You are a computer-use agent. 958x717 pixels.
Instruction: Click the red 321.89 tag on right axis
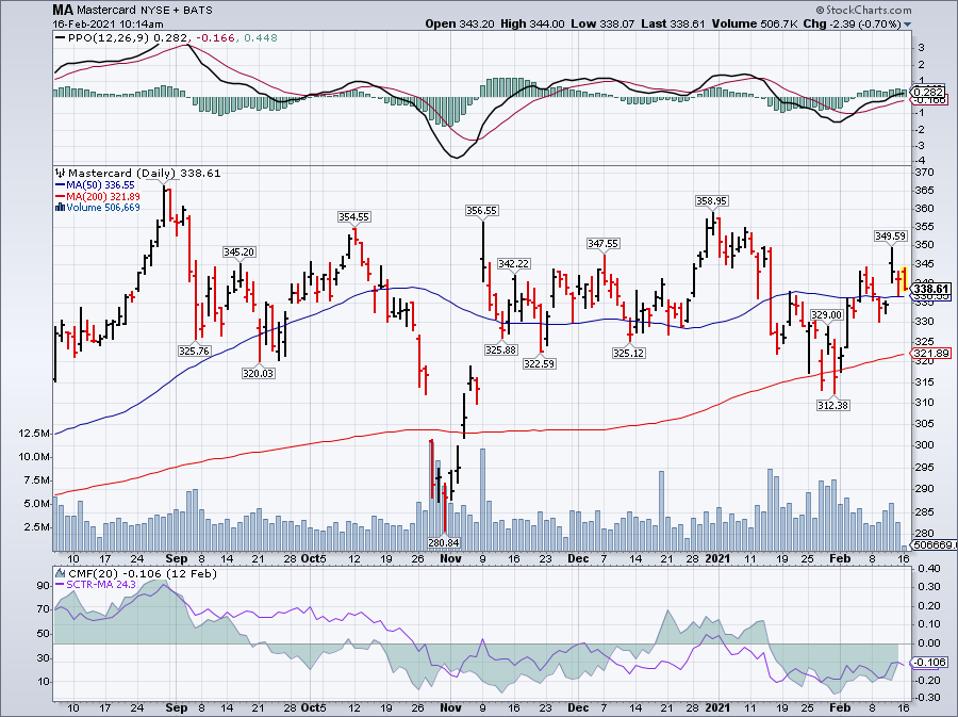[x=931, y=353]
